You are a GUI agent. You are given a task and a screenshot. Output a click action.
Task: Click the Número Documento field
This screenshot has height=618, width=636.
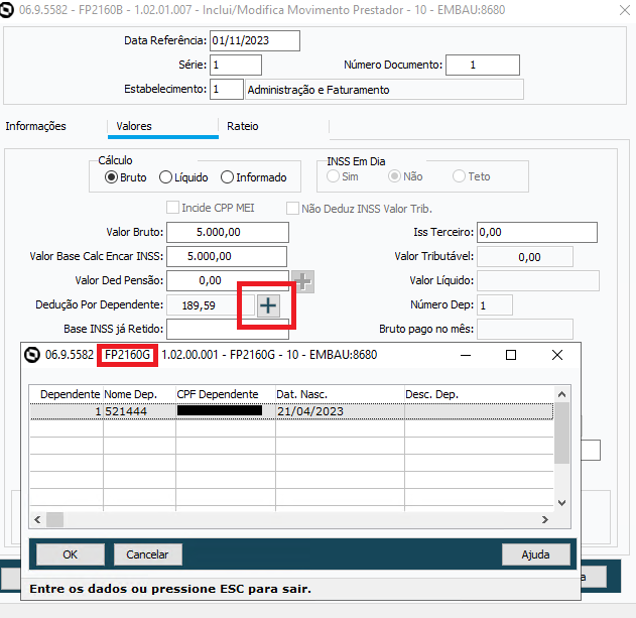(x=483, y=65)
